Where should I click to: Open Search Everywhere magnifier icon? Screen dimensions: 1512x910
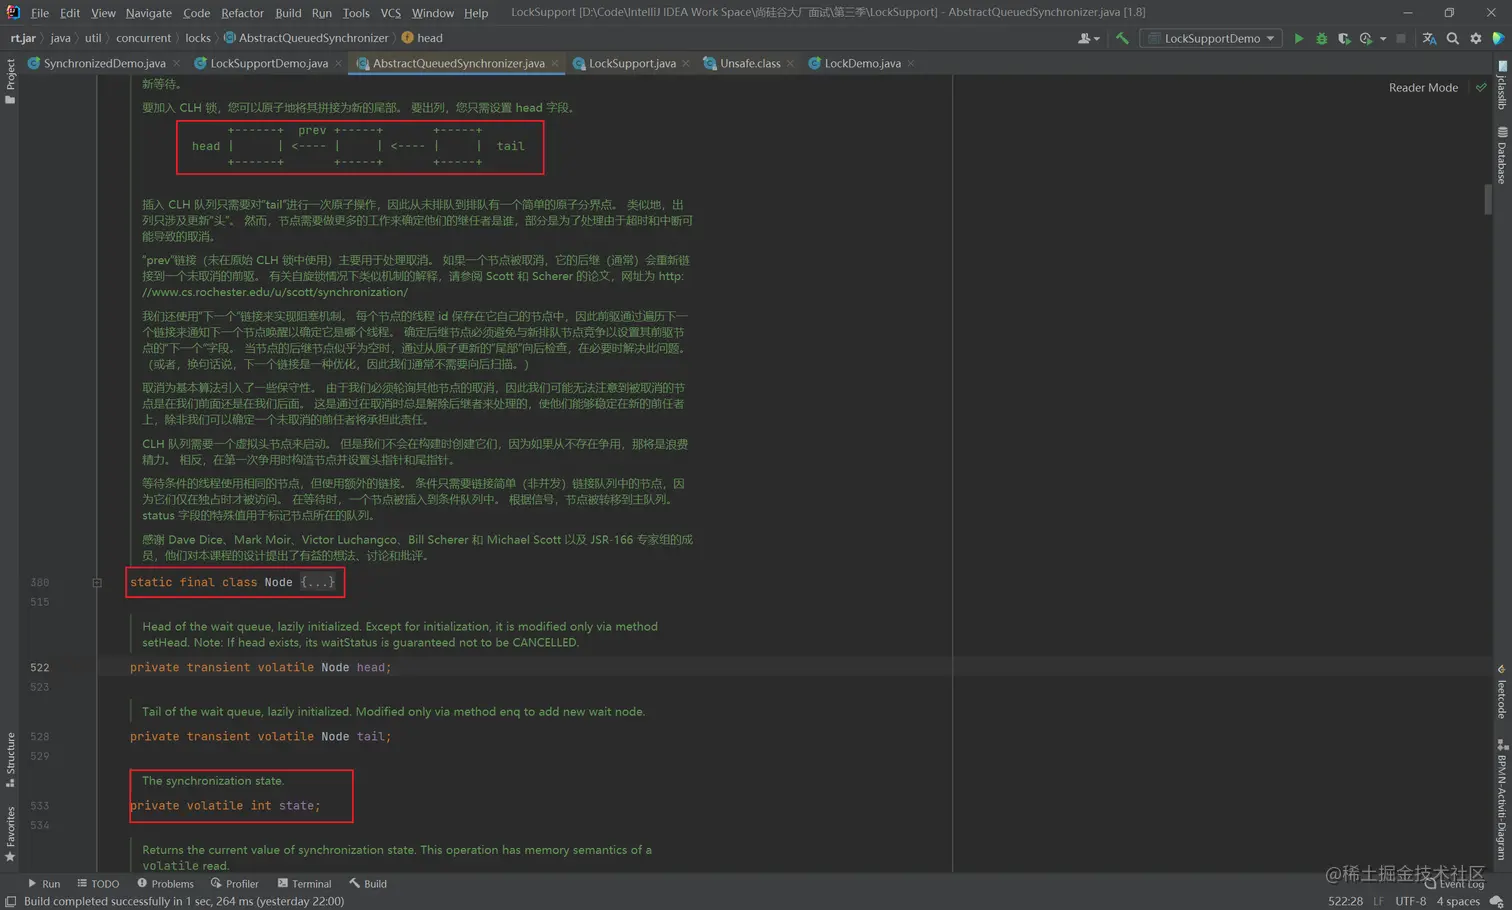1452,38
